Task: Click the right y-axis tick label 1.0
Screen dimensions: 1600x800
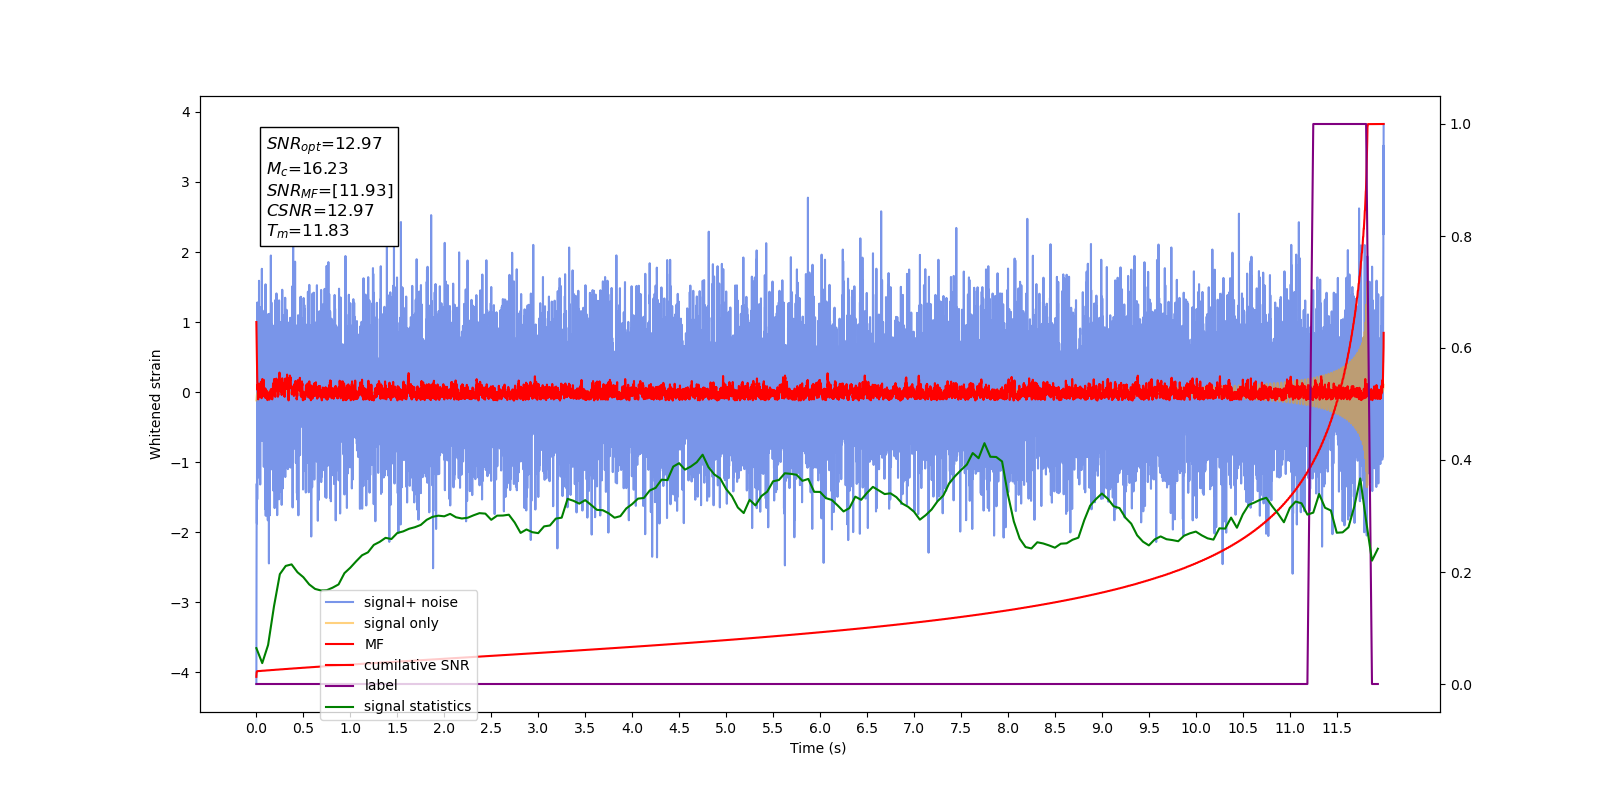Action: [1461, 124]
